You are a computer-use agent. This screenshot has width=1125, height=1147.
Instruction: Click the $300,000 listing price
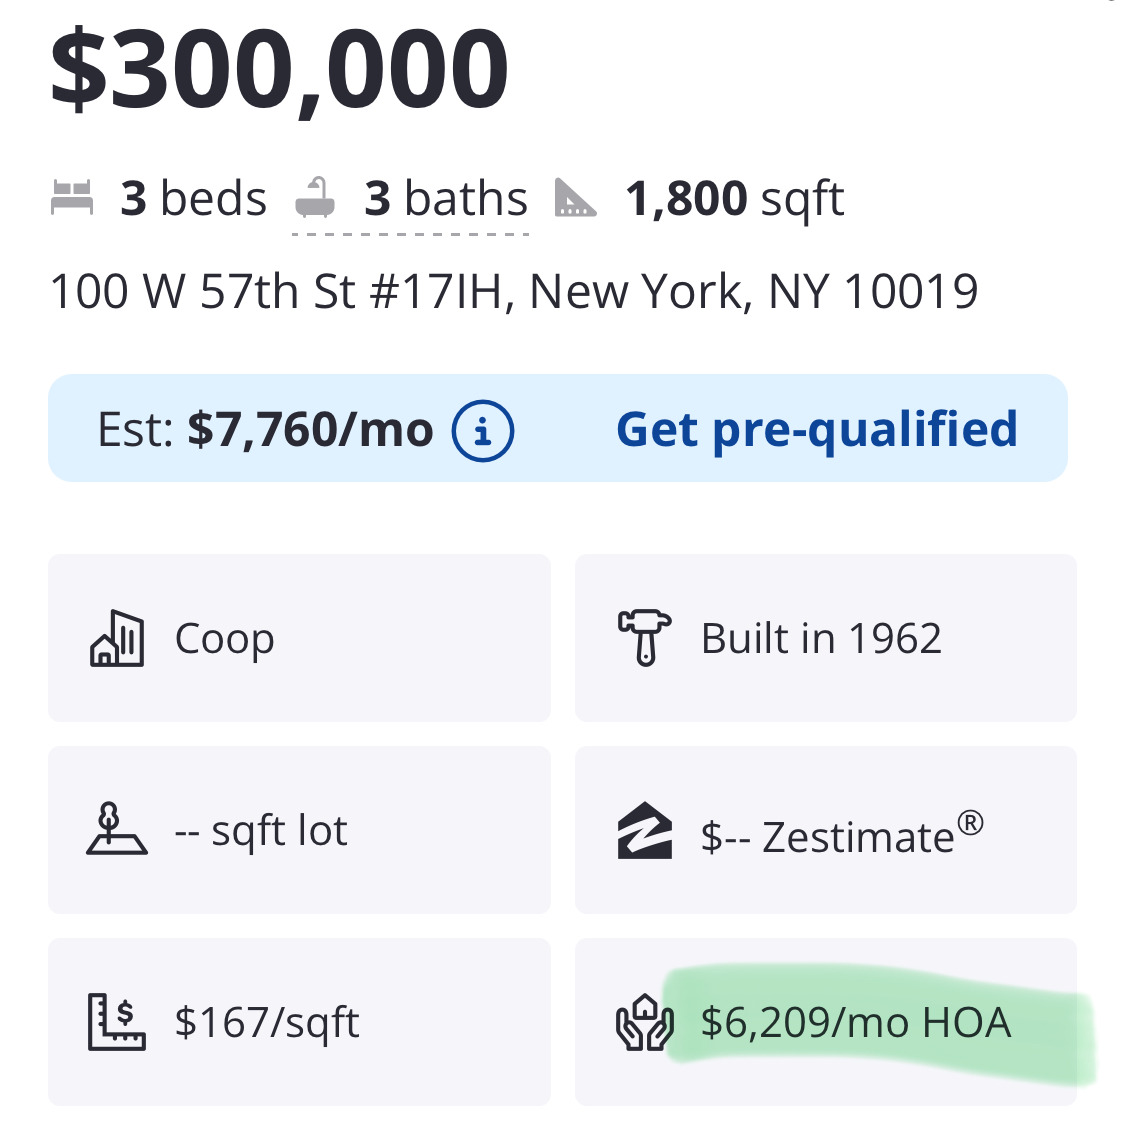280,70
